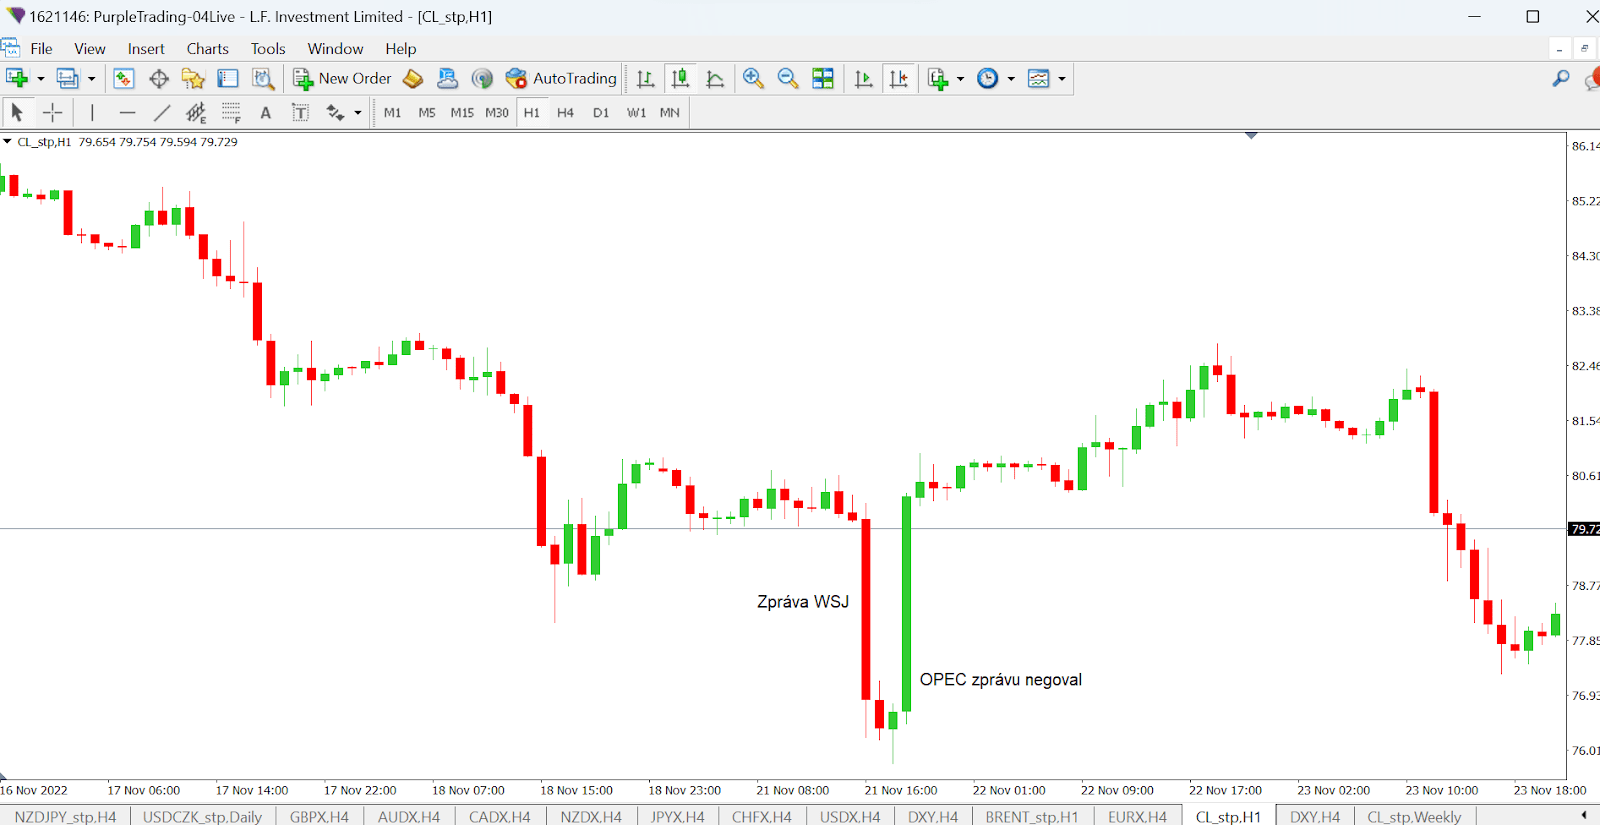The height and width of the screenshot is (825, 1600).
Task: Enable AutoTrading button
Action: (x=561, y=79)
